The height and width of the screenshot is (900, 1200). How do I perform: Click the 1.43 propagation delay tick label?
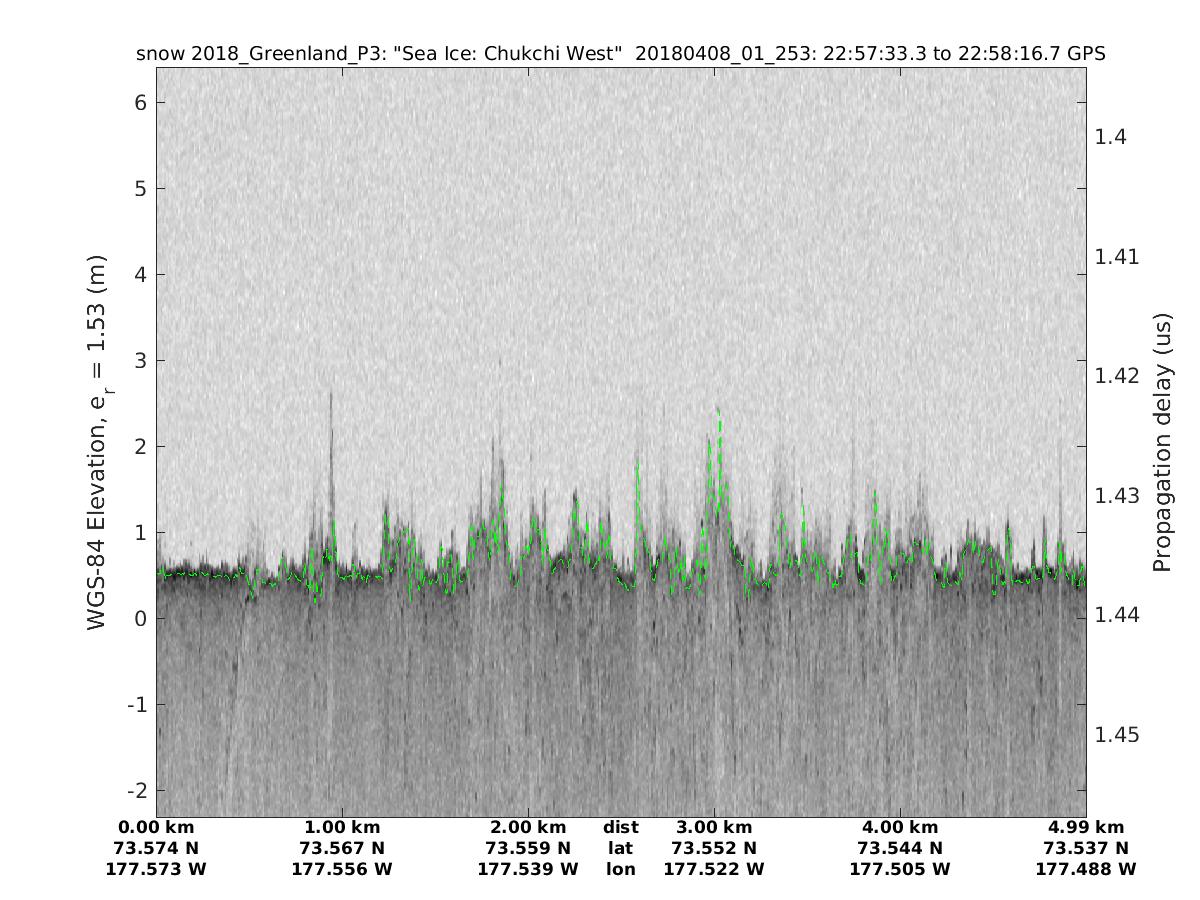pos(1116,496)
